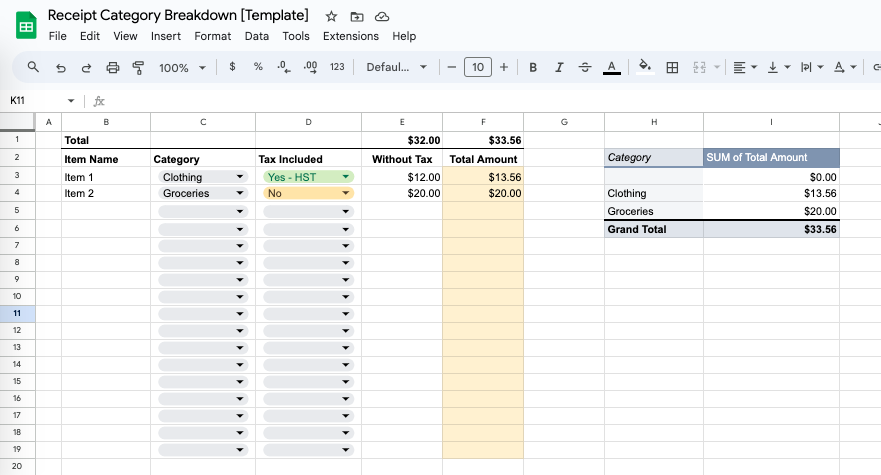Click the formula bar
Screen dimensions: 881x475
pos(494,101)
